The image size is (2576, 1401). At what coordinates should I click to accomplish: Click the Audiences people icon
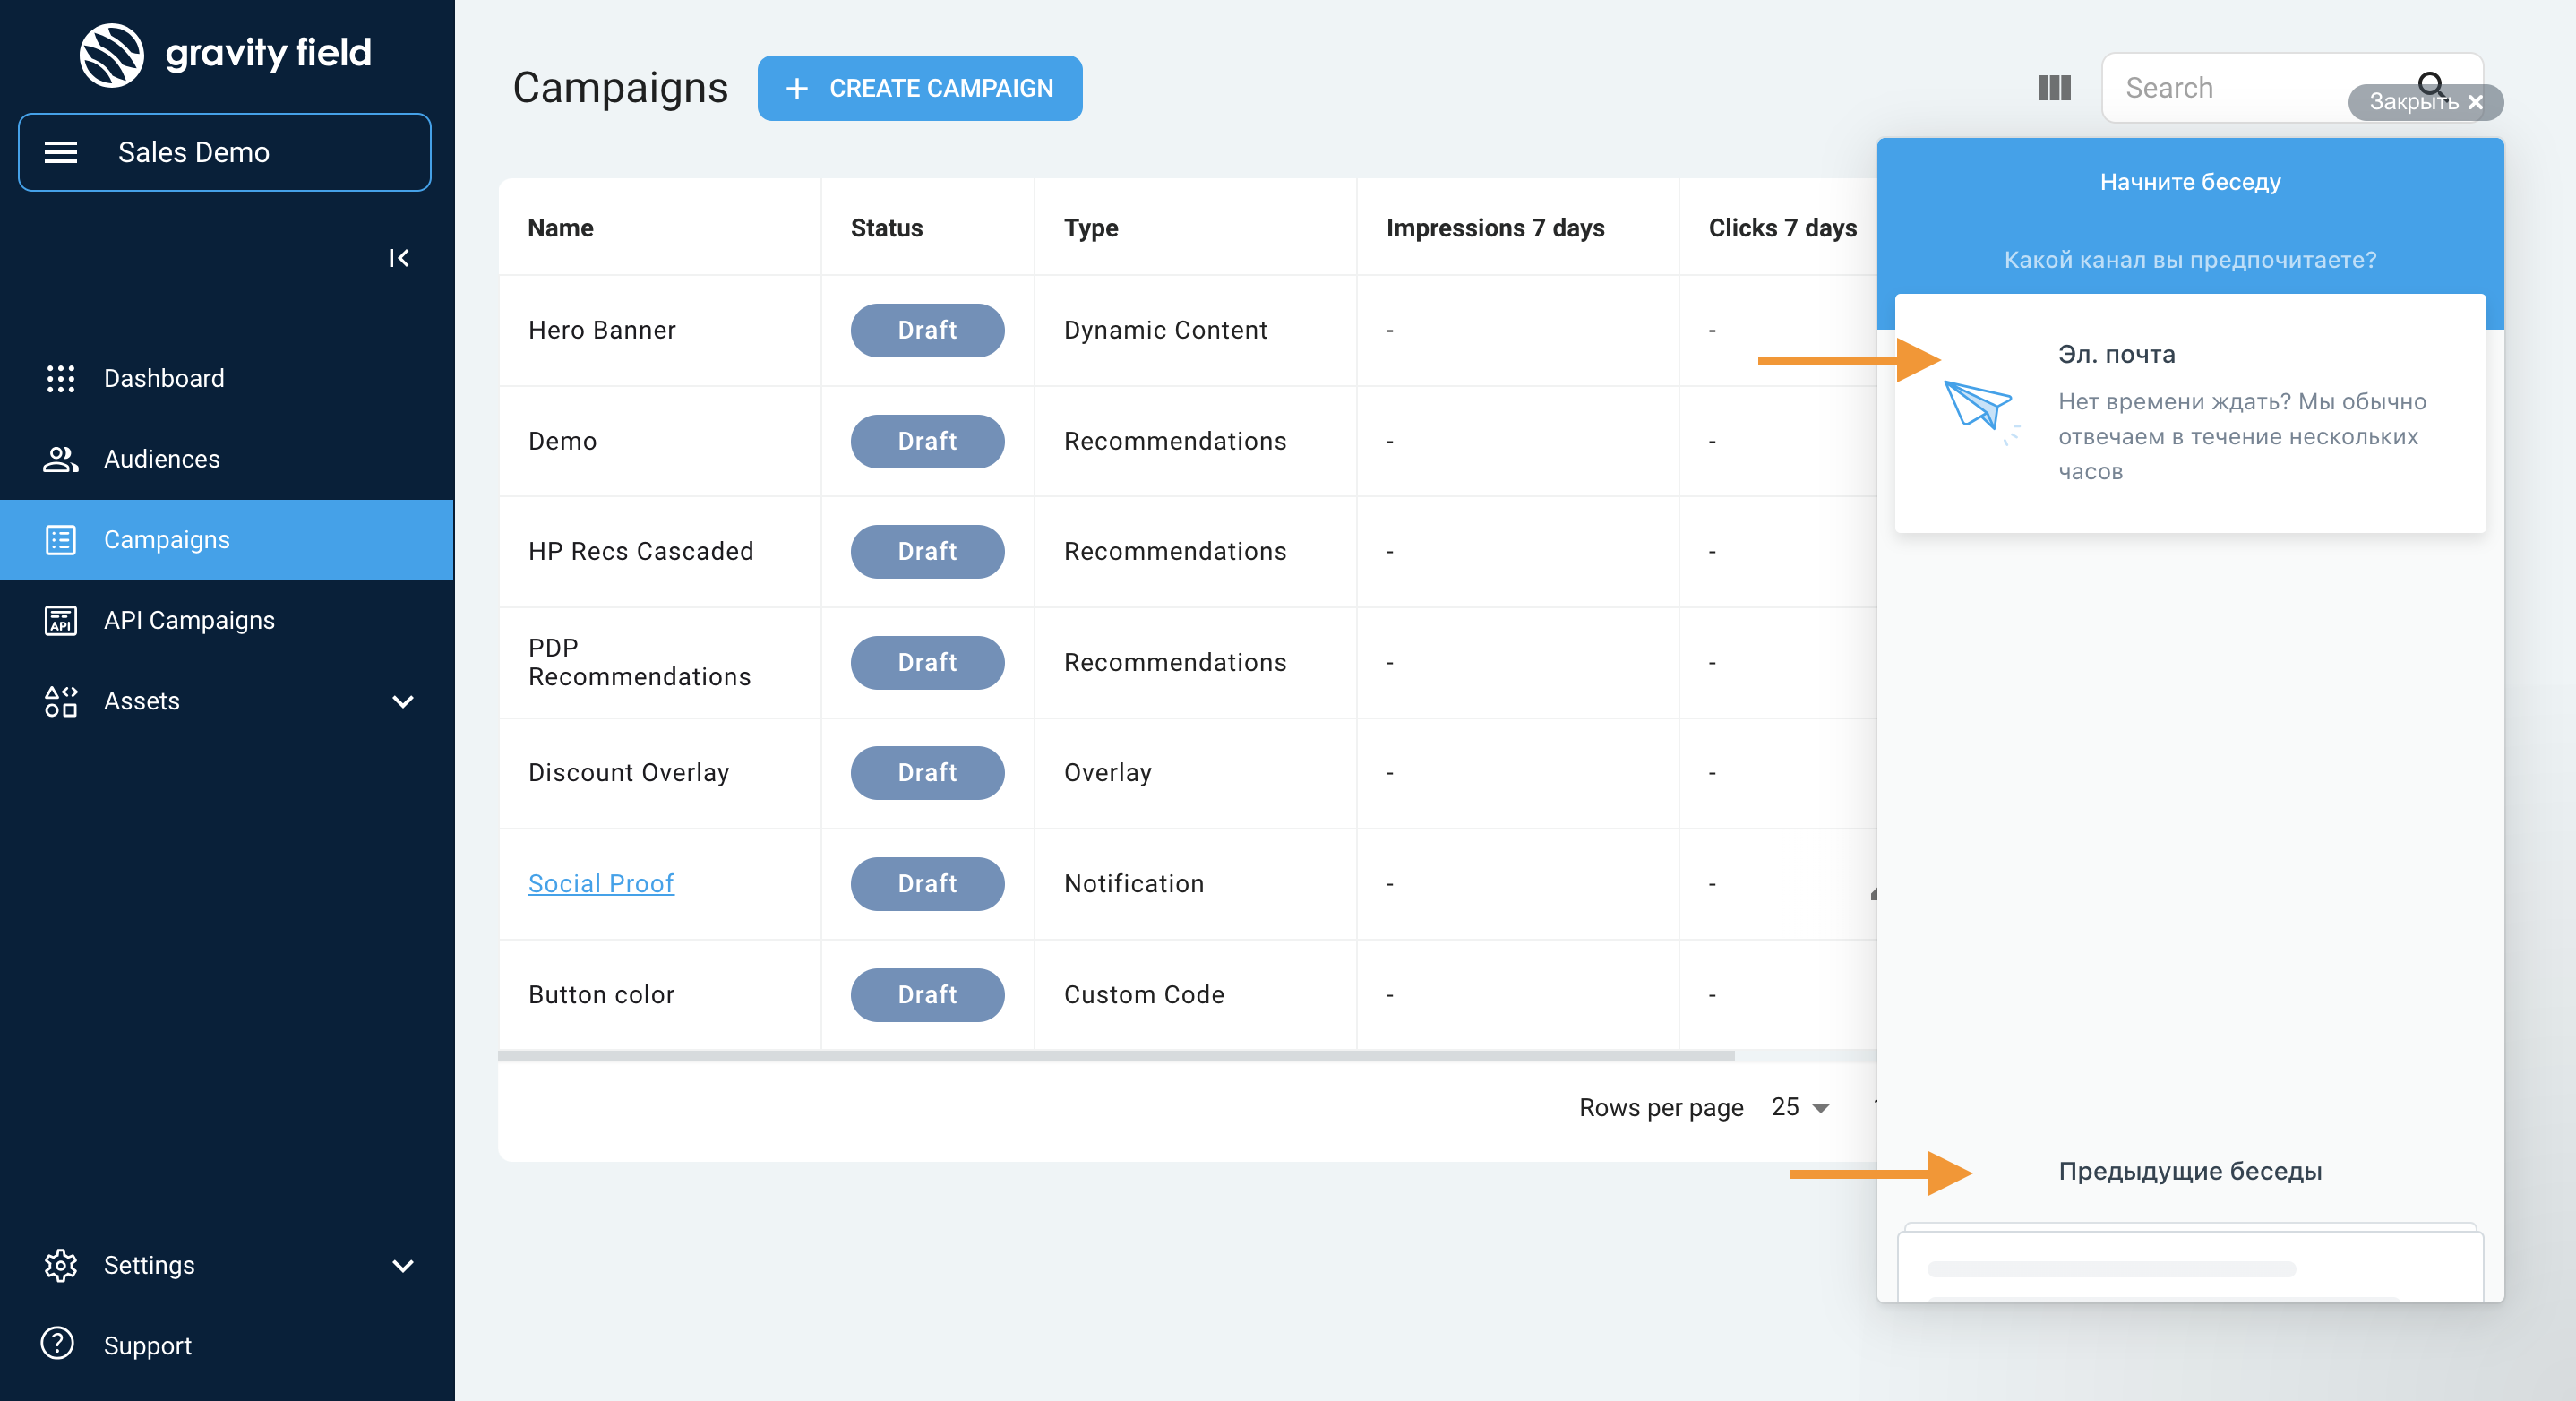(60, 459)
